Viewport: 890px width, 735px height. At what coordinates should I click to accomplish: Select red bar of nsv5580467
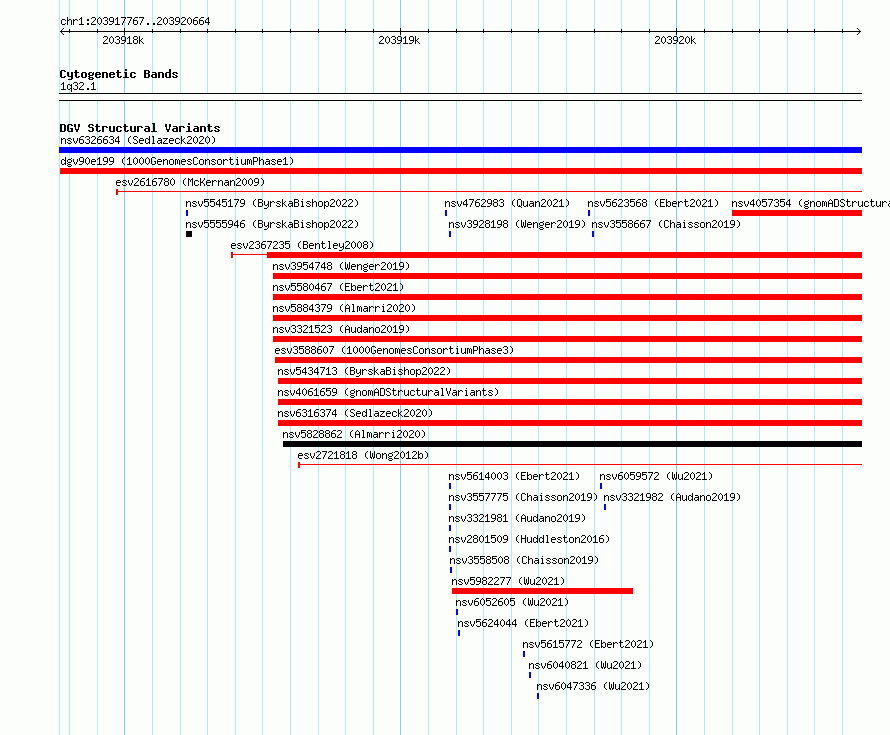point(567,297)
